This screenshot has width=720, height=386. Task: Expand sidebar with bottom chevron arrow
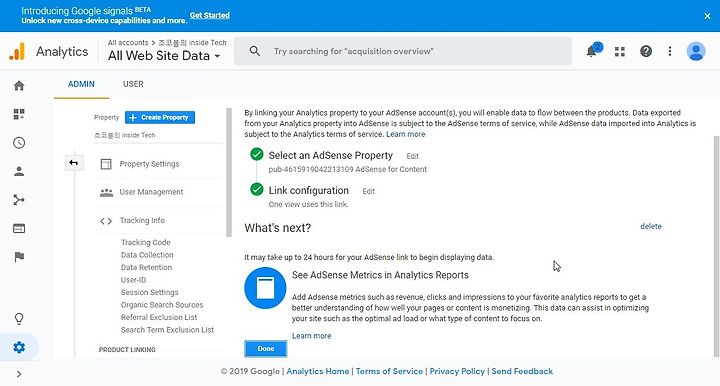pos(19,374)
